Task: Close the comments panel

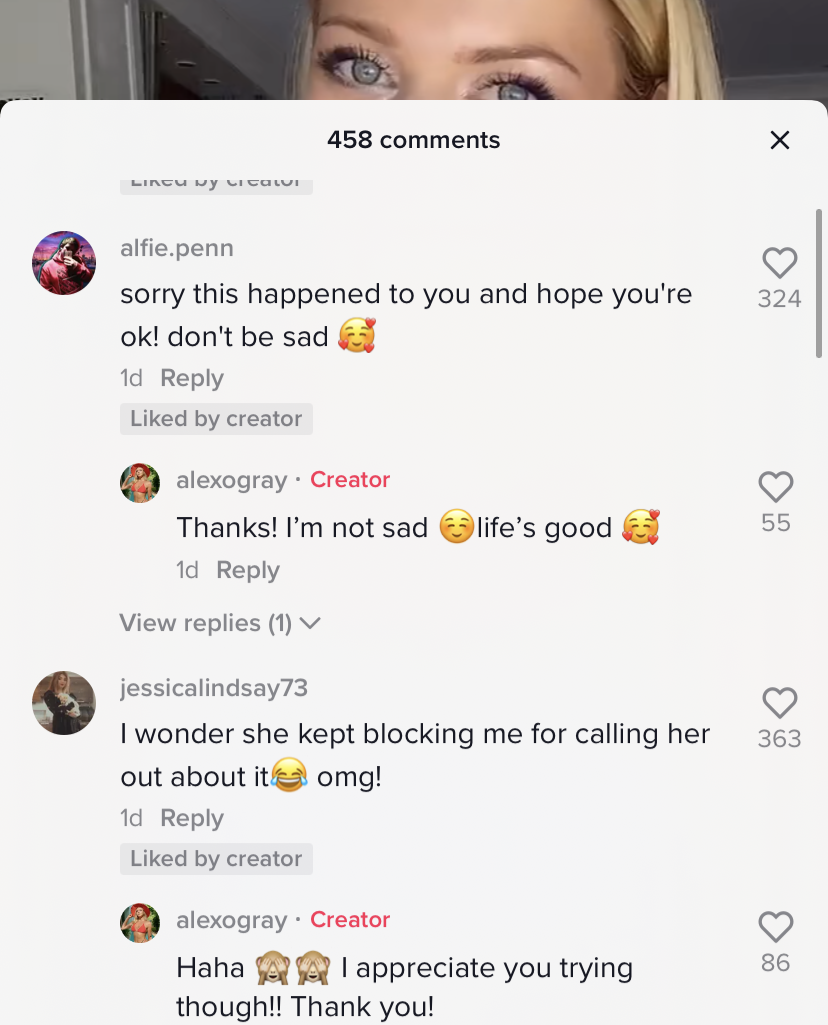Action: [780, 140]
